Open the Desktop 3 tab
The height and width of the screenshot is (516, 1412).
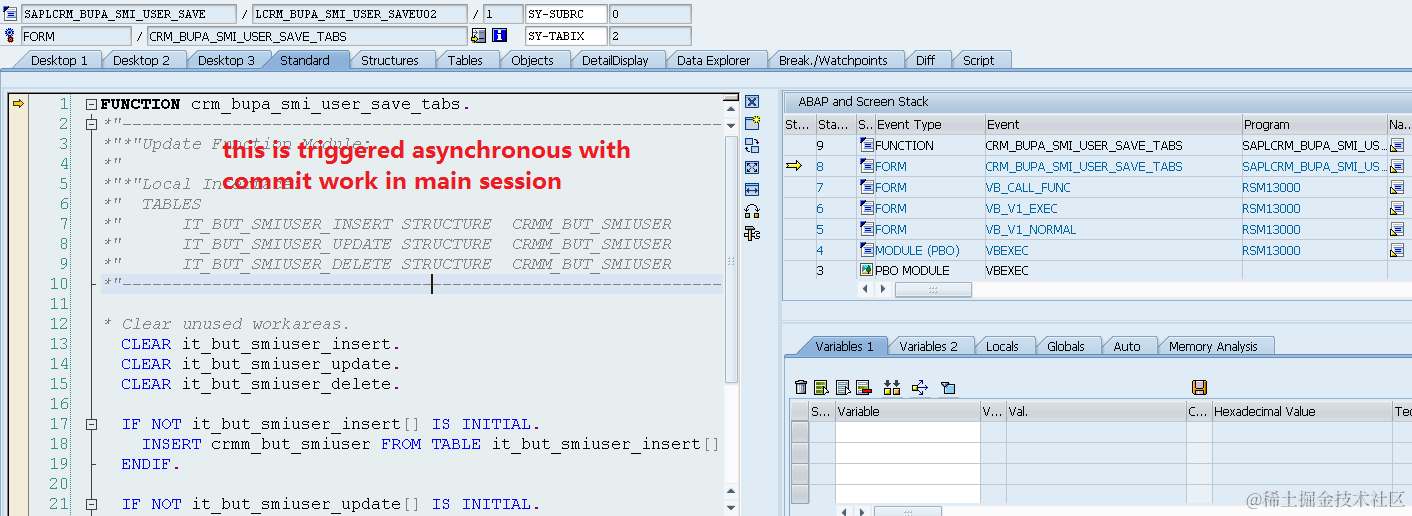[226, 60]
